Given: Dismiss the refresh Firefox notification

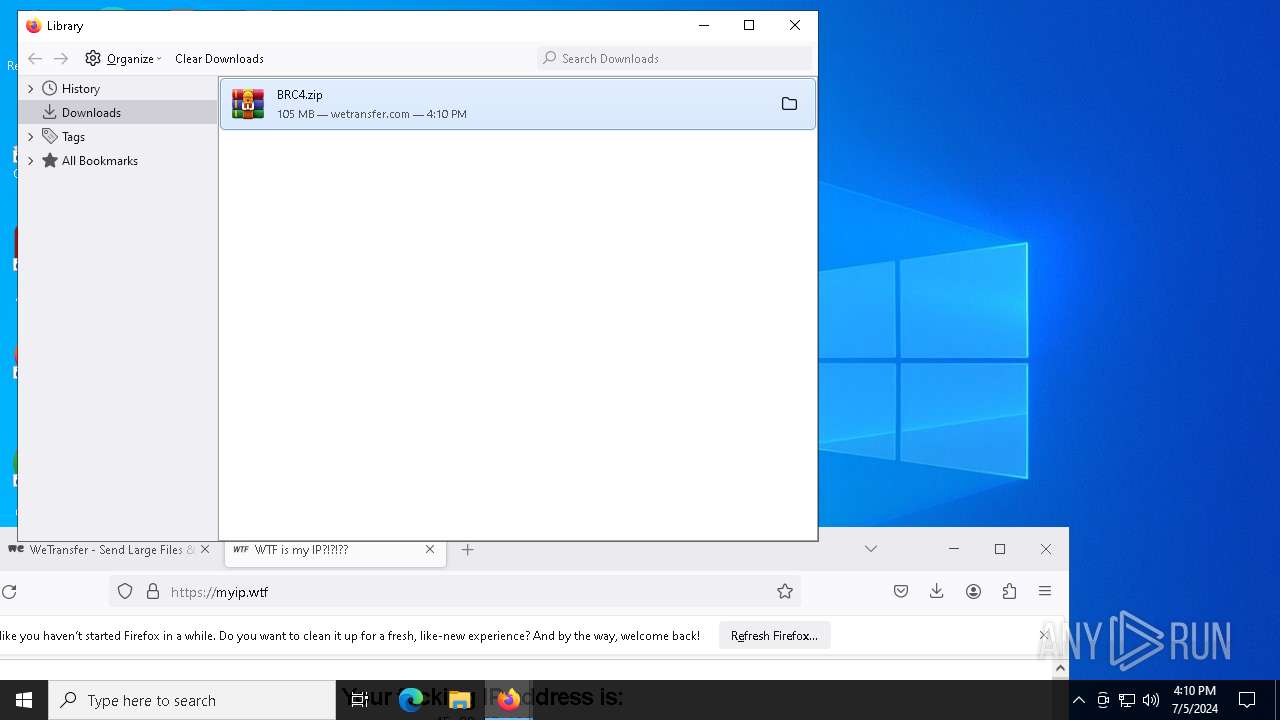Looking at the screenshot, I should (x=1044, y=635).
